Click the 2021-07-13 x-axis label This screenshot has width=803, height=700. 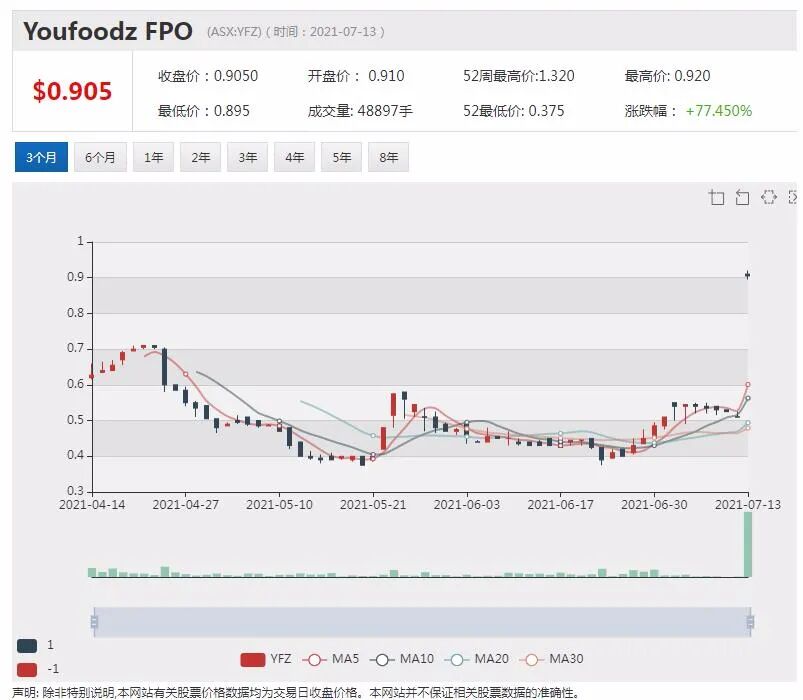tap(748, 505)
